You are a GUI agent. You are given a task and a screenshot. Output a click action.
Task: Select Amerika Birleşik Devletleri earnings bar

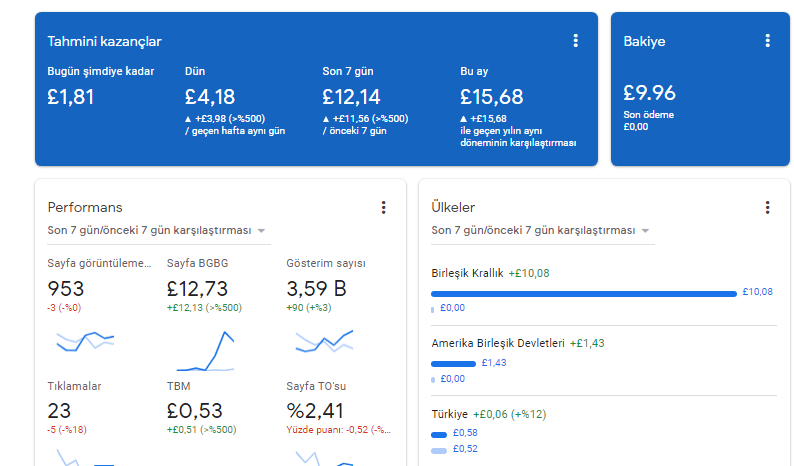(x=453, y=364)
